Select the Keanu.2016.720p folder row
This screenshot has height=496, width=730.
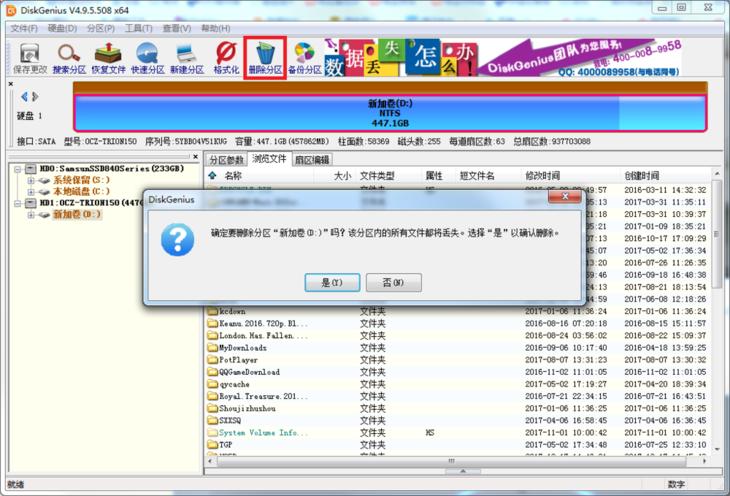458,323
